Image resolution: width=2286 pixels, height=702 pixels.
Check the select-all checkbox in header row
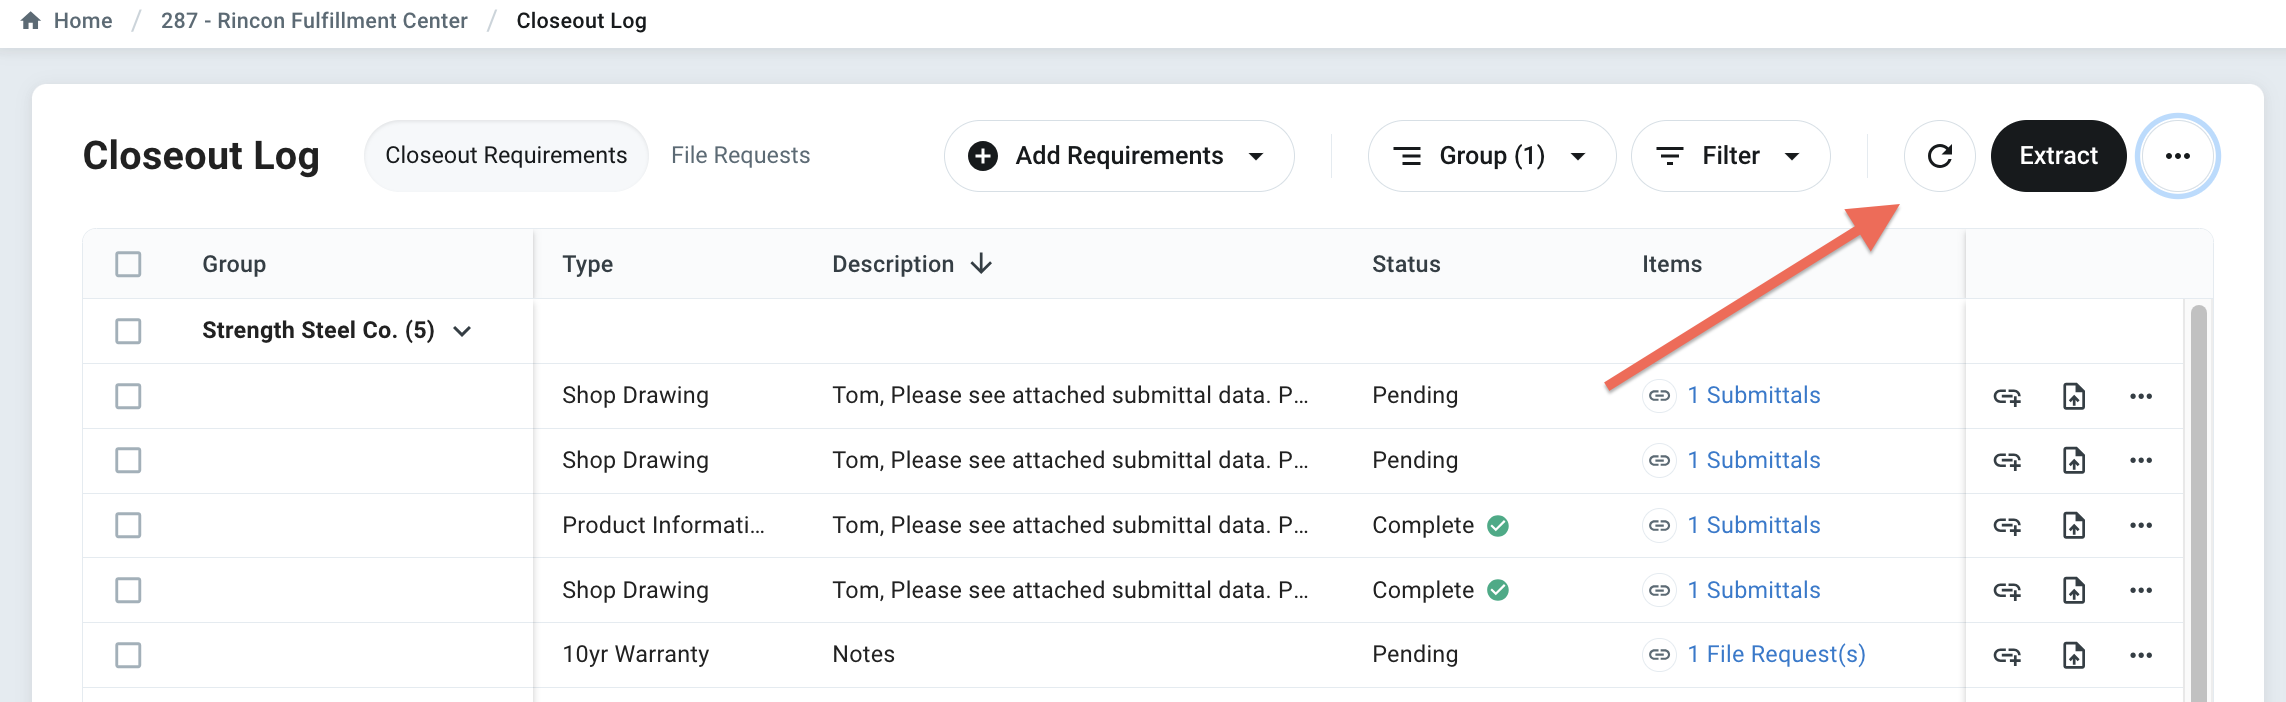click(x=128, y=264)
